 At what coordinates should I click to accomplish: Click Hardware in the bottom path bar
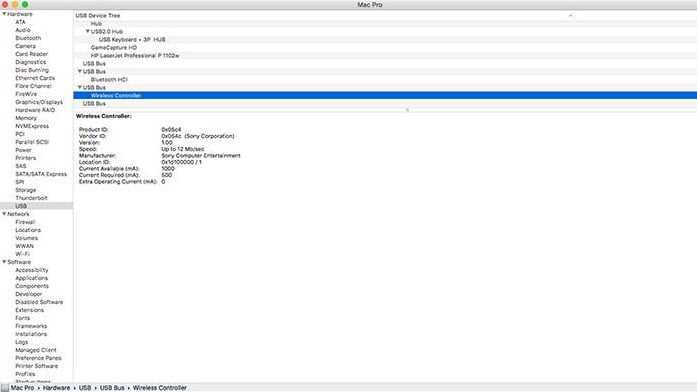click(56, 388)
